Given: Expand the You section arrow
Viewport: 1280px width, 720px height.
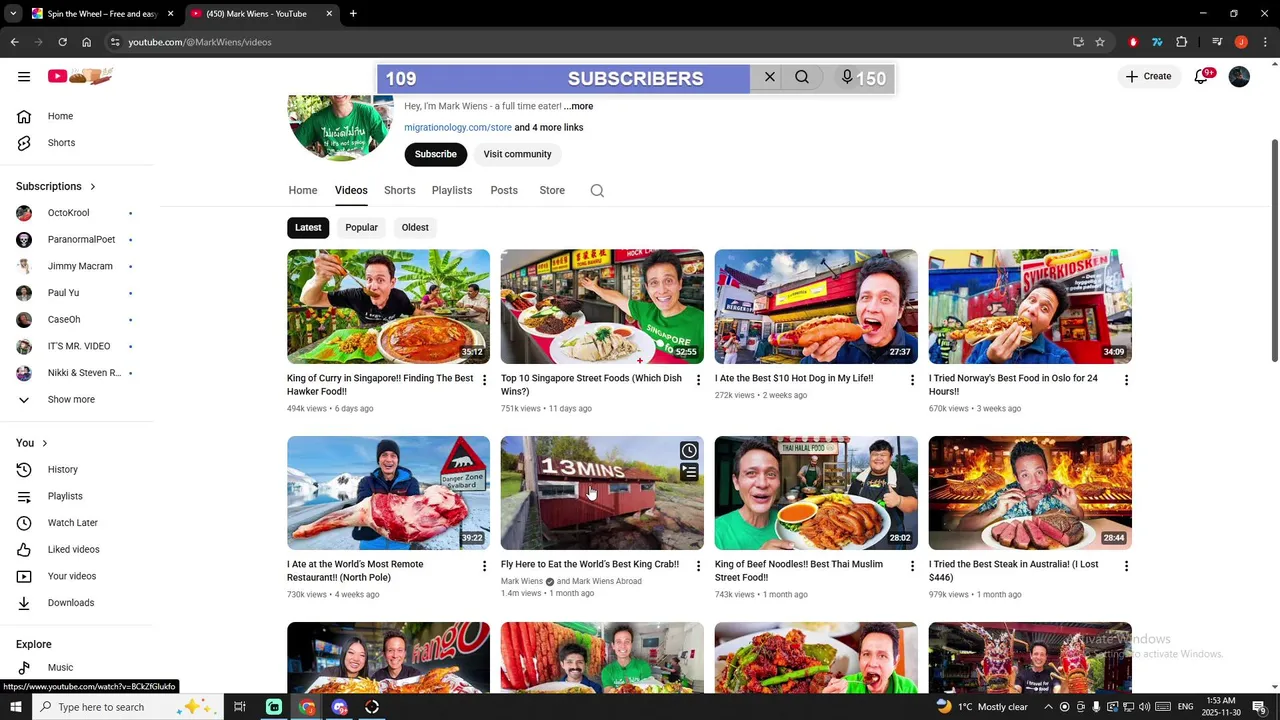Looking at the screenshot, I should [44, 443].
